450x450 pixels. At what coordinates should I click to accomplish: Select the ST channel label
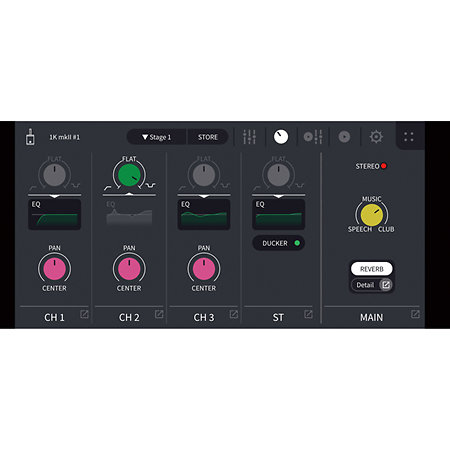pos(278,317)
